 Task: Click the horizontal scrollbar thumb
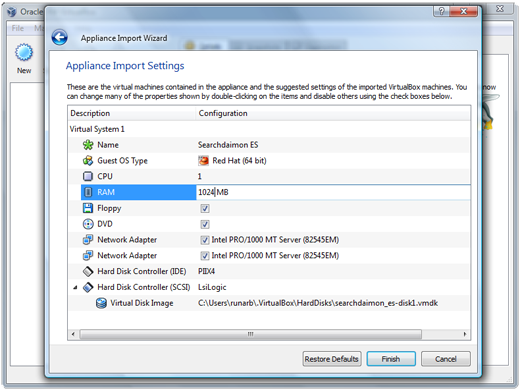250,334
